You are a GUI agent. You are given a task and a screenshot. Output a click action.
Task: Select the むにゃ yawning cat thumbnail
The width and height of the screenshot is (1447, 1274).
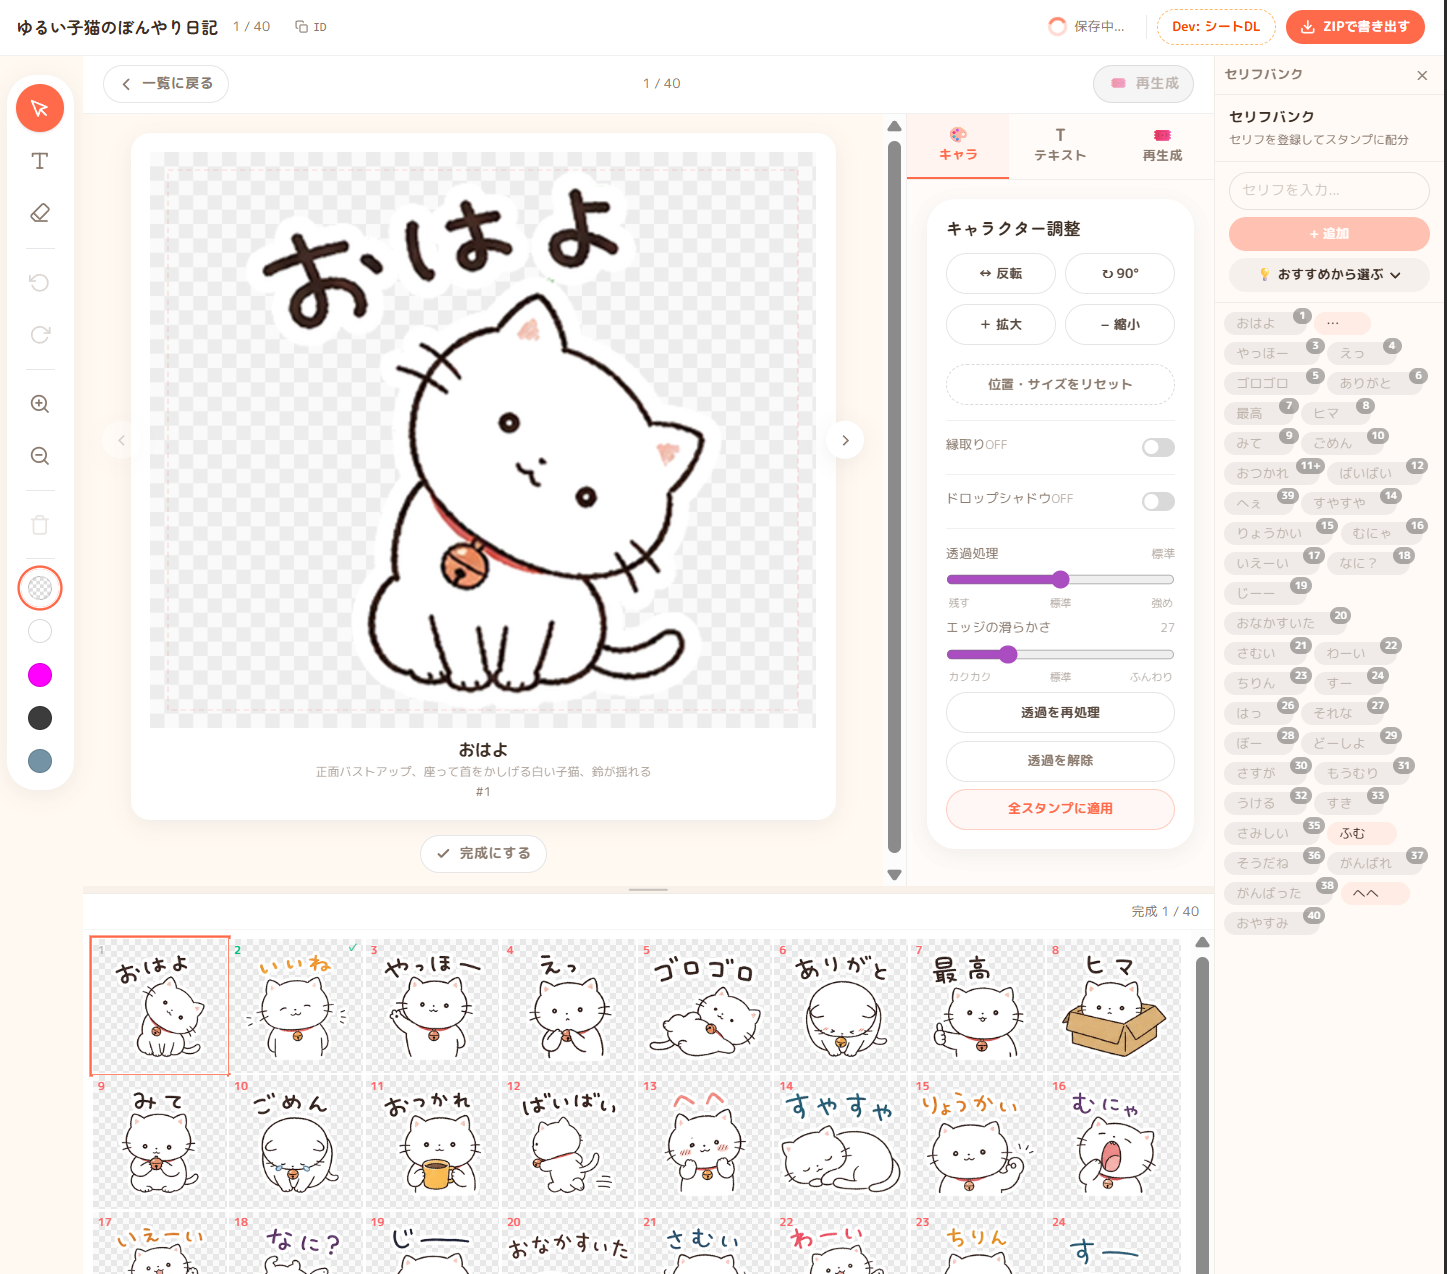pyautogui.click(x=1114, y=1141)
